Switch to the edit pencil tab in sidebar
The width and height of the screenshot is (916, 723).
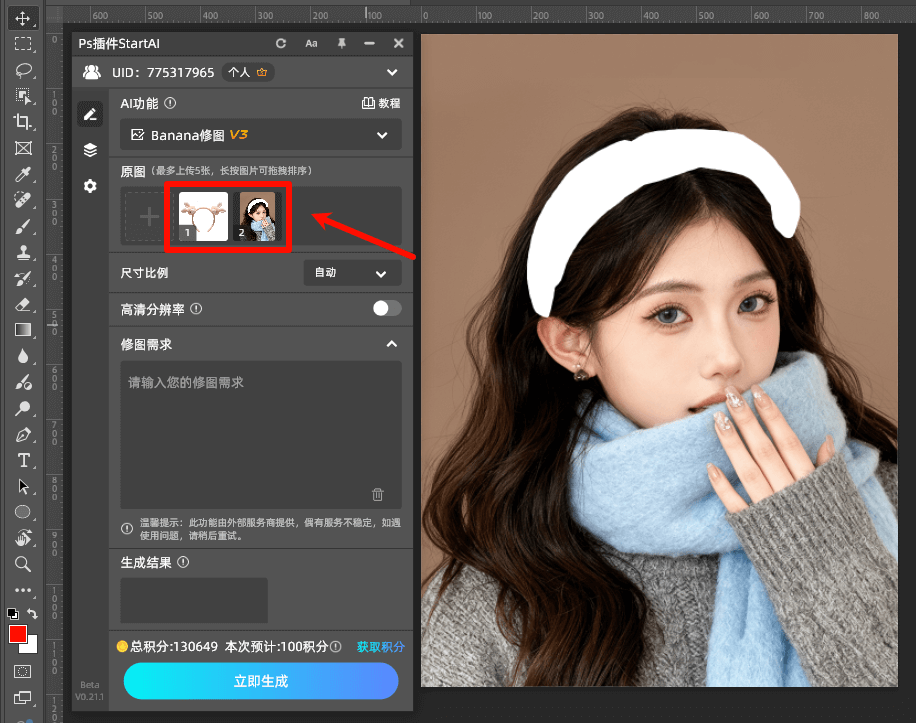pyautogui.click(x=90, y=114)
